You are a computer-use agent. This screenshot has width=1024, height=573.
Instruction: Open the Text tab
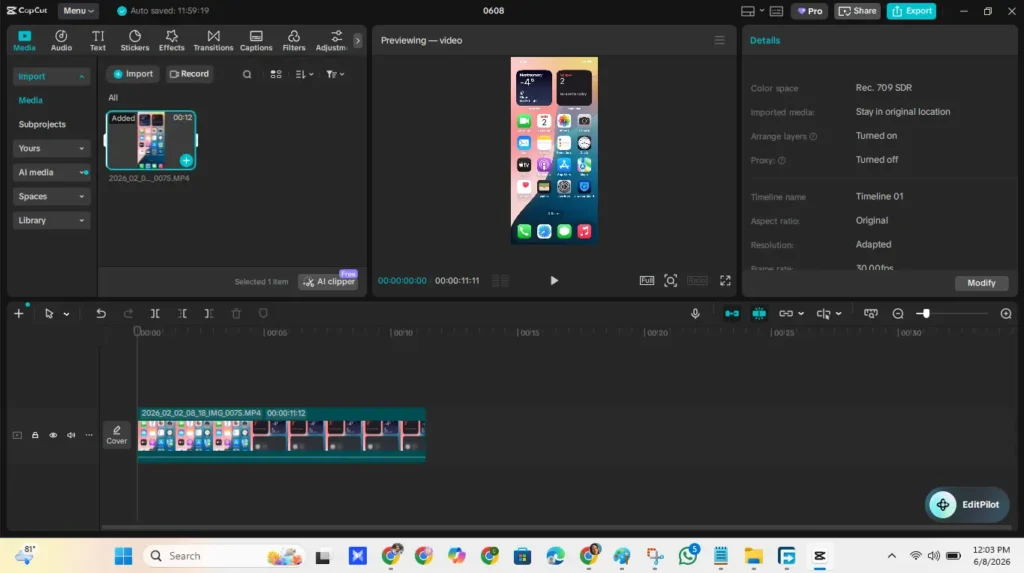tap(98, 41)
